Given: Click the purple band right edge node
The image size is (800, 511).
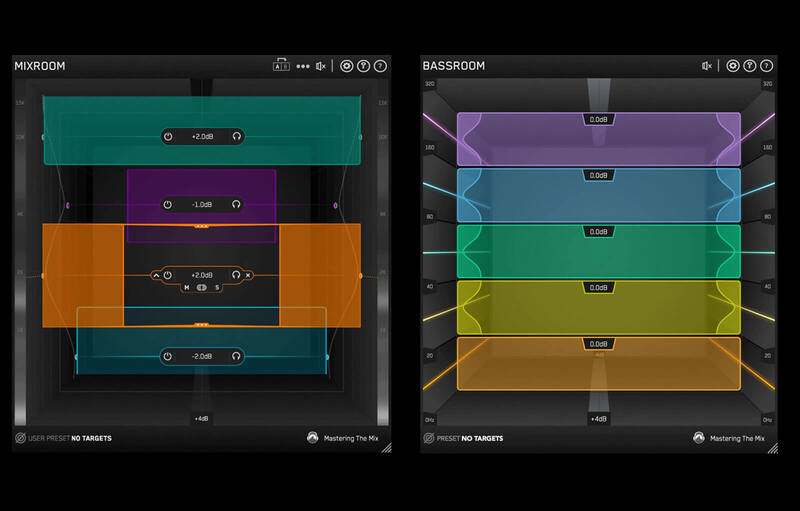Looking at the screenshot, I should coord(335,206).
